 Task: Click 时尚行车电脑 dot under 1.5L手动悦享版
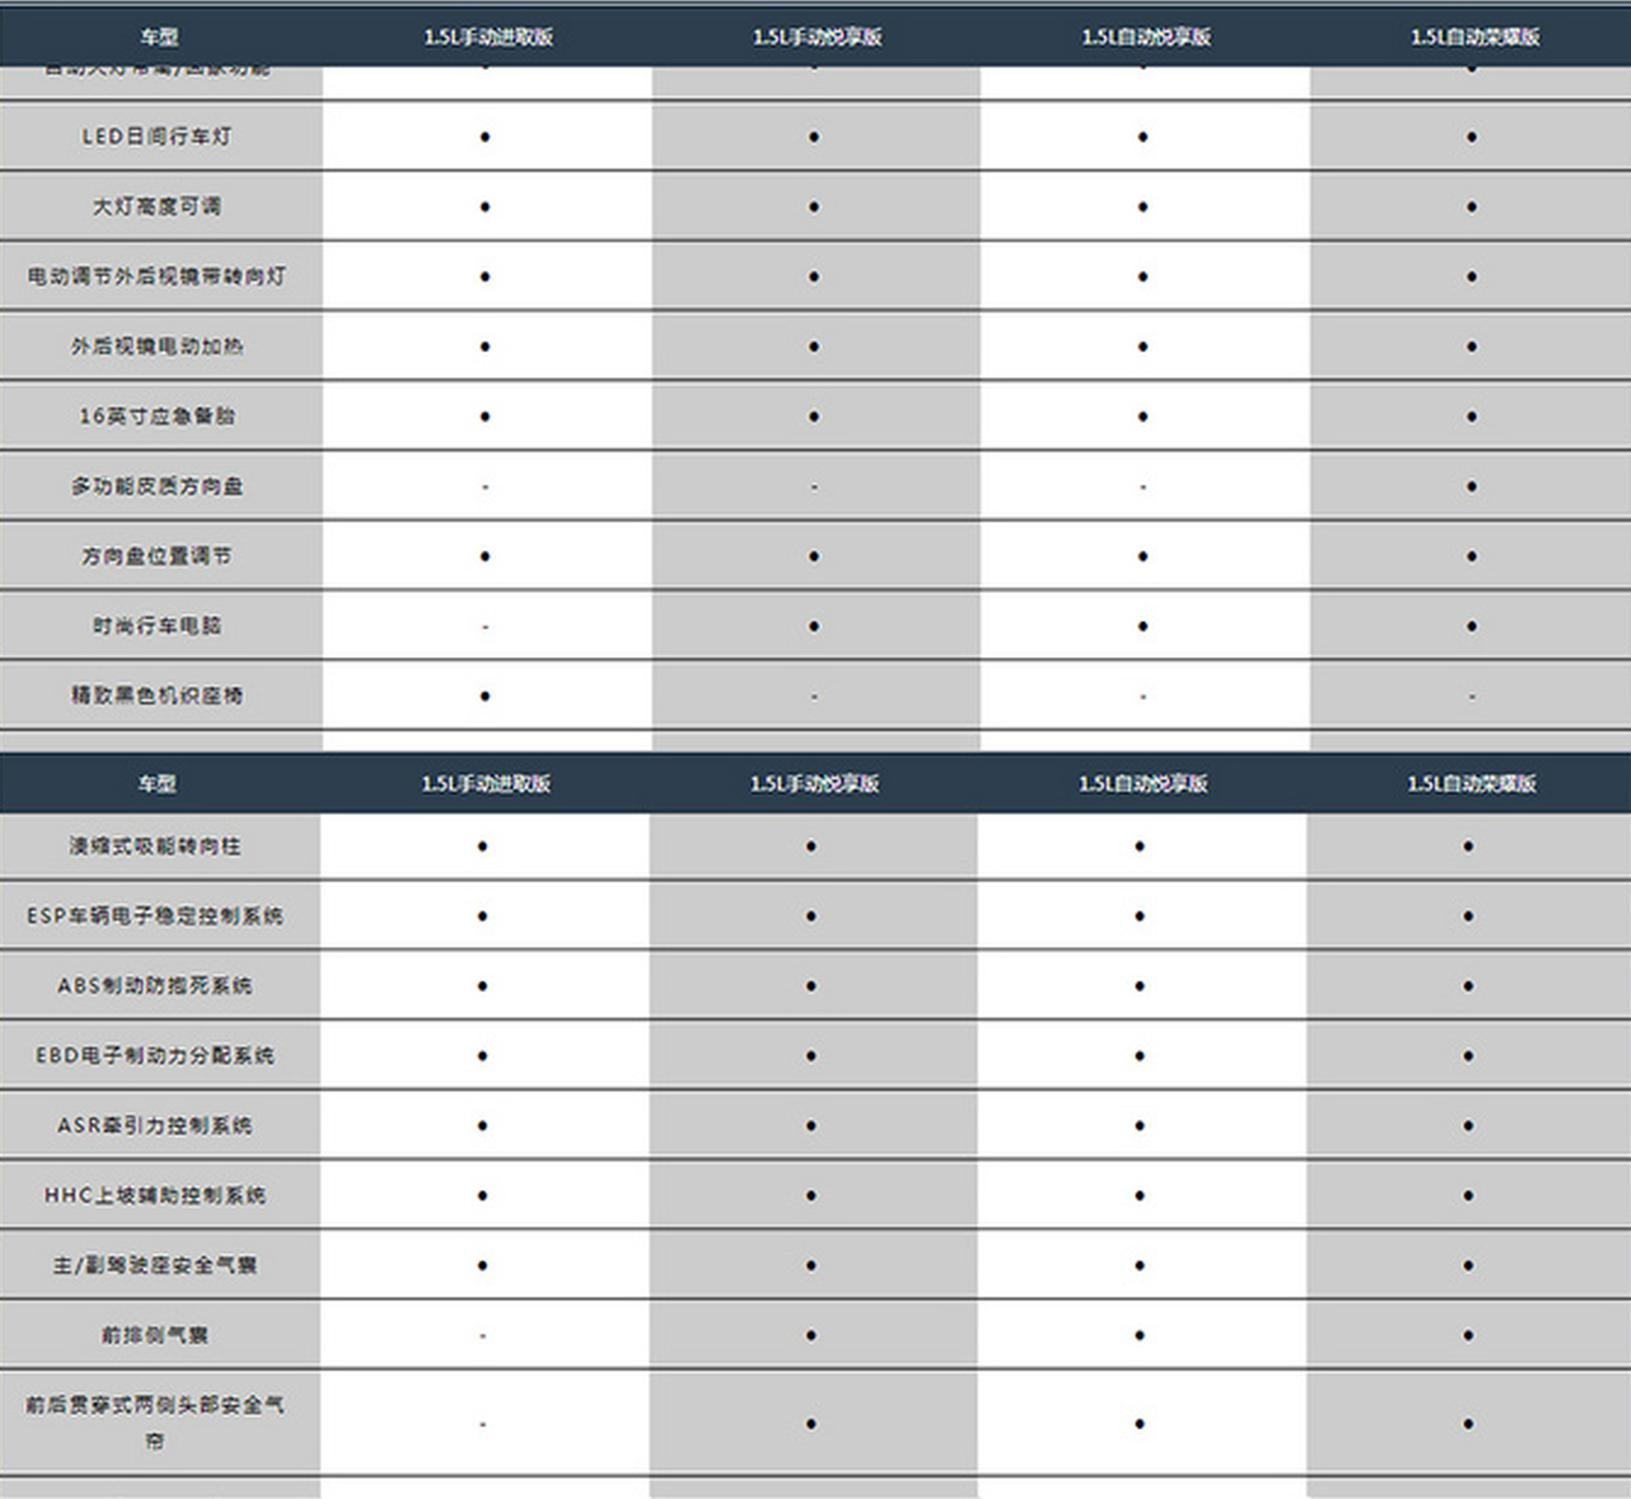(x=814, y=627)
